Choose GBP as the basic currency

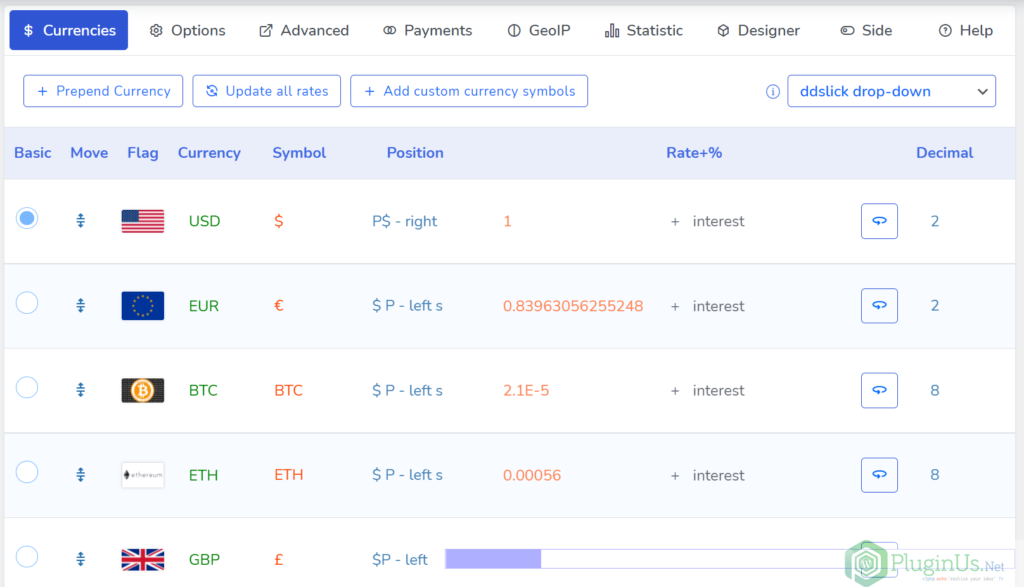point(27,557)
